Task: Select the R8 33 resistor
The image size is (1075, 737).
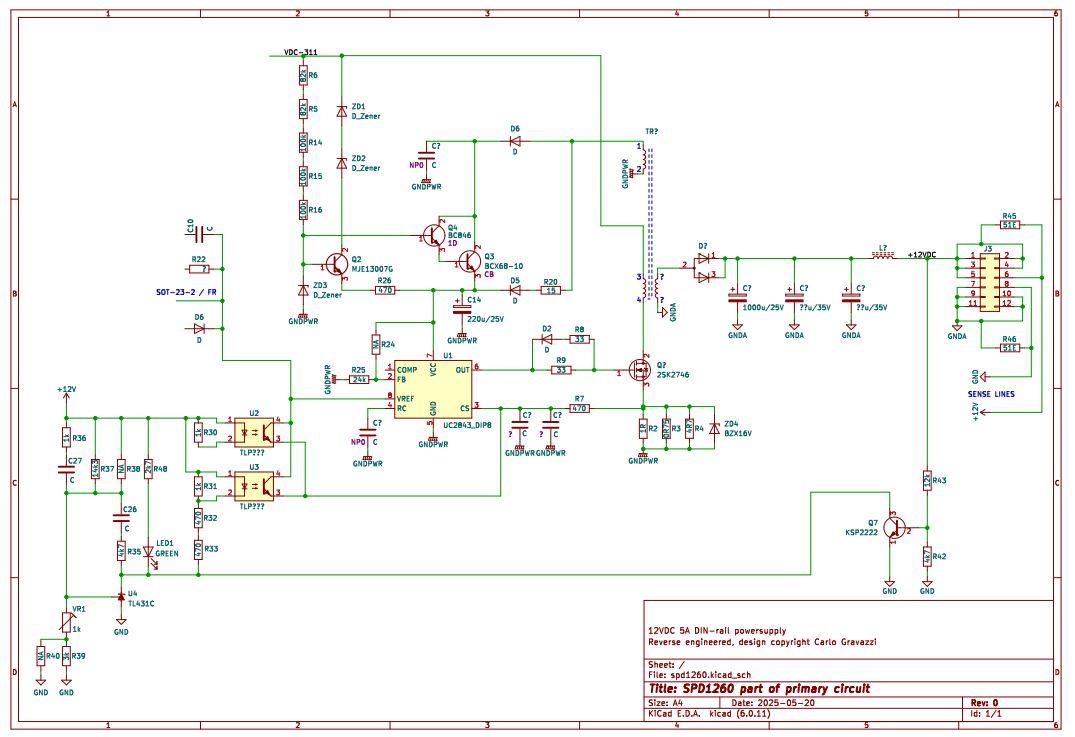Action: pos(580,339)
